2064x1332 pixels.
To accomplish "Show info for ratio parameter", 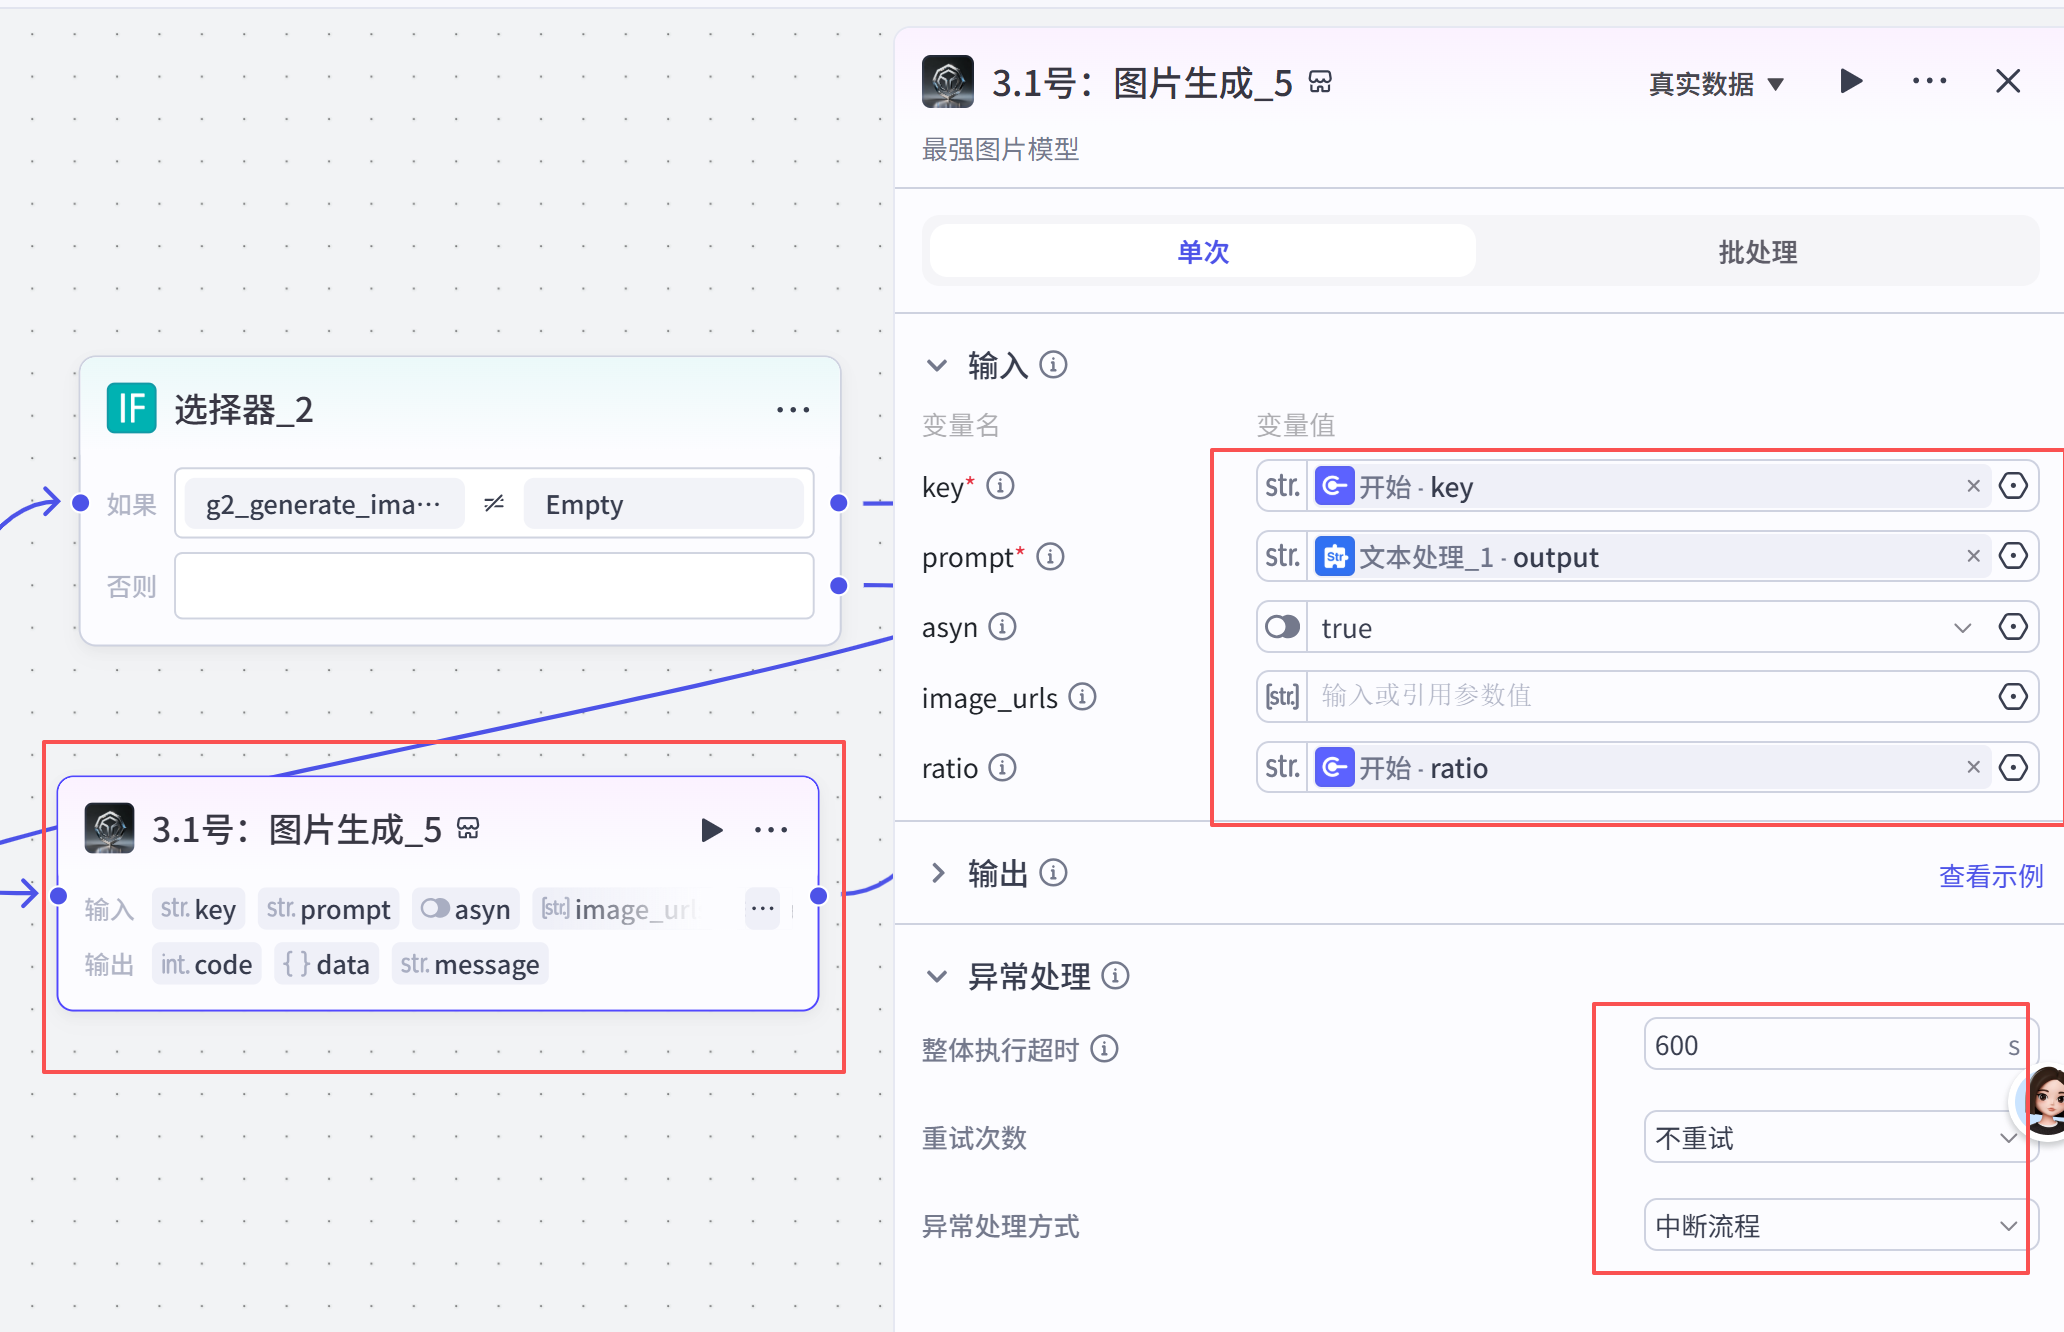I will tap(1002, 768).
